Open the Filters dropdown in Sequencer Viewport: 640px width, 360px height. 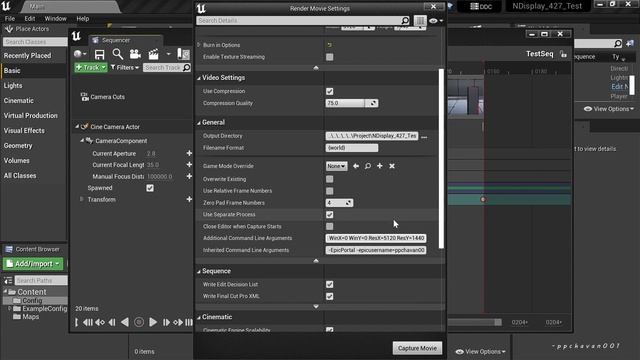(x=125, y=67)
